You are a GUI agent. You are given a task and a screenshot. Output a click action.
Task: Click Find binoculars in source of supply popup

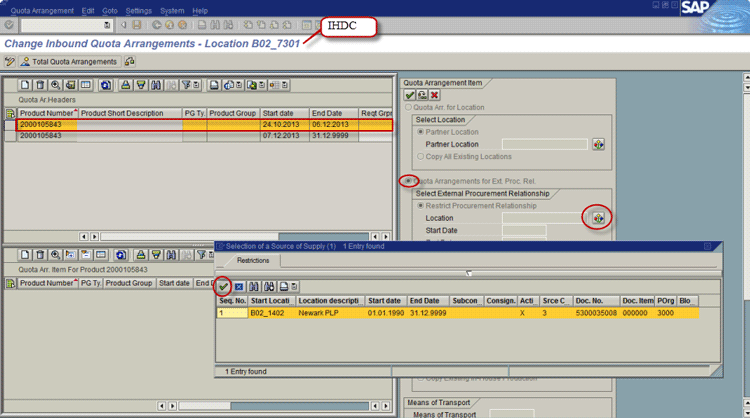click(x=254, y=286)
